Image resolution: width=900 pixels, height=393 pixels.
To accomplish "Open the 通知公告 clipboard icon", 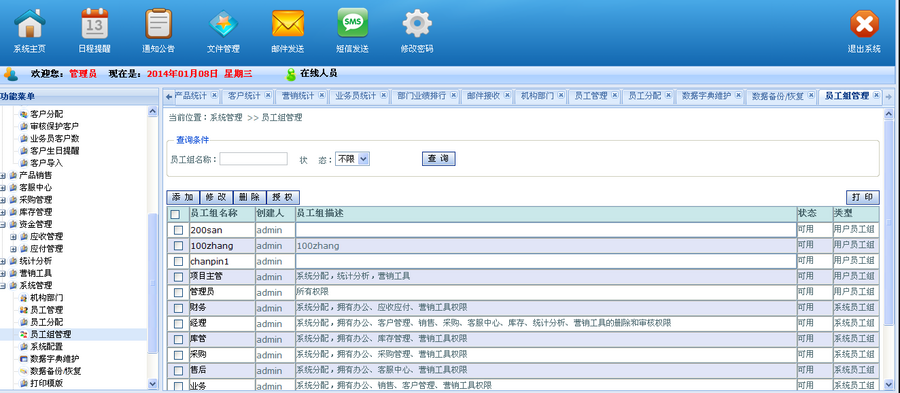I will point(158,24).
